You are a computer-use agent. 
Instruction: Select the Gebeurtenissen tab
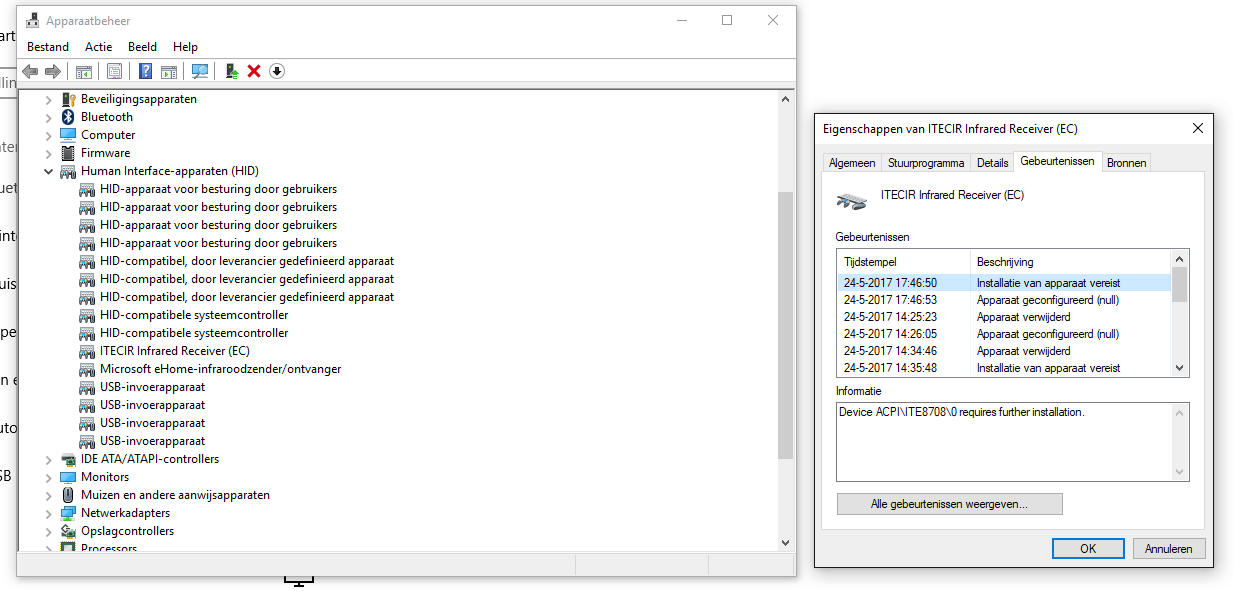click(1057, 161)
